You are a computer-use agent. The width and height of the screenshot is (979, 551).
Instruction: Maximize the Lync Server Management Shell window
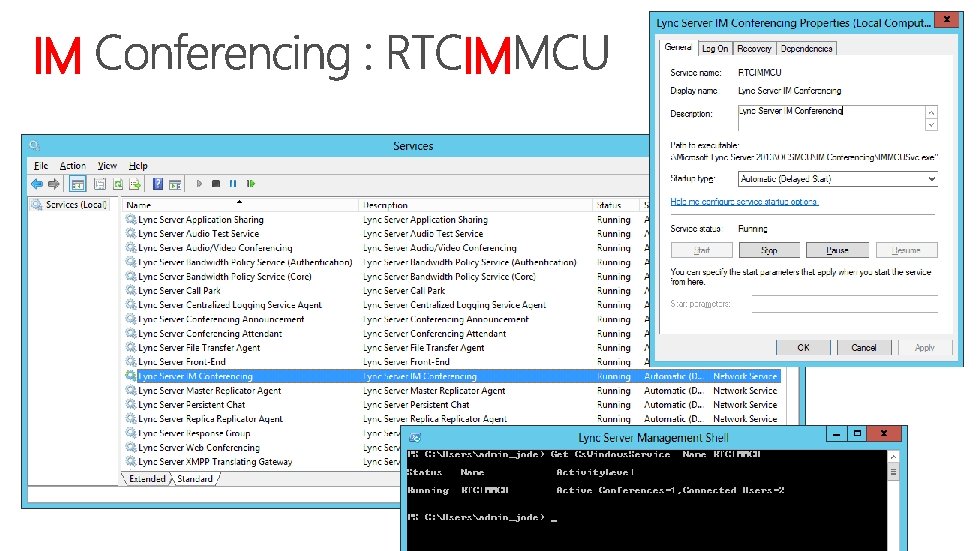pos(858,434)
